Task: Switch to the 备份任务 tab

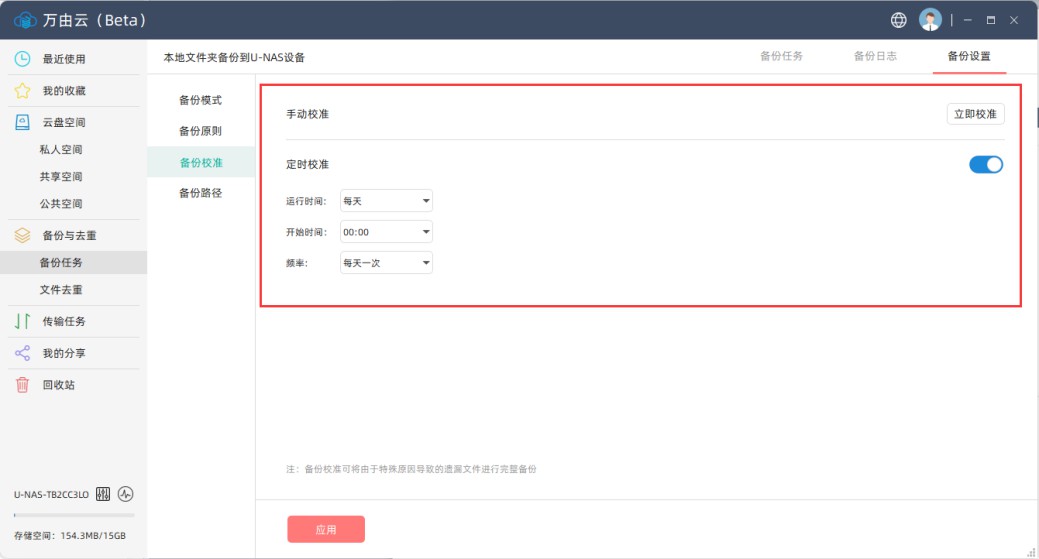Action: (781, 56)
